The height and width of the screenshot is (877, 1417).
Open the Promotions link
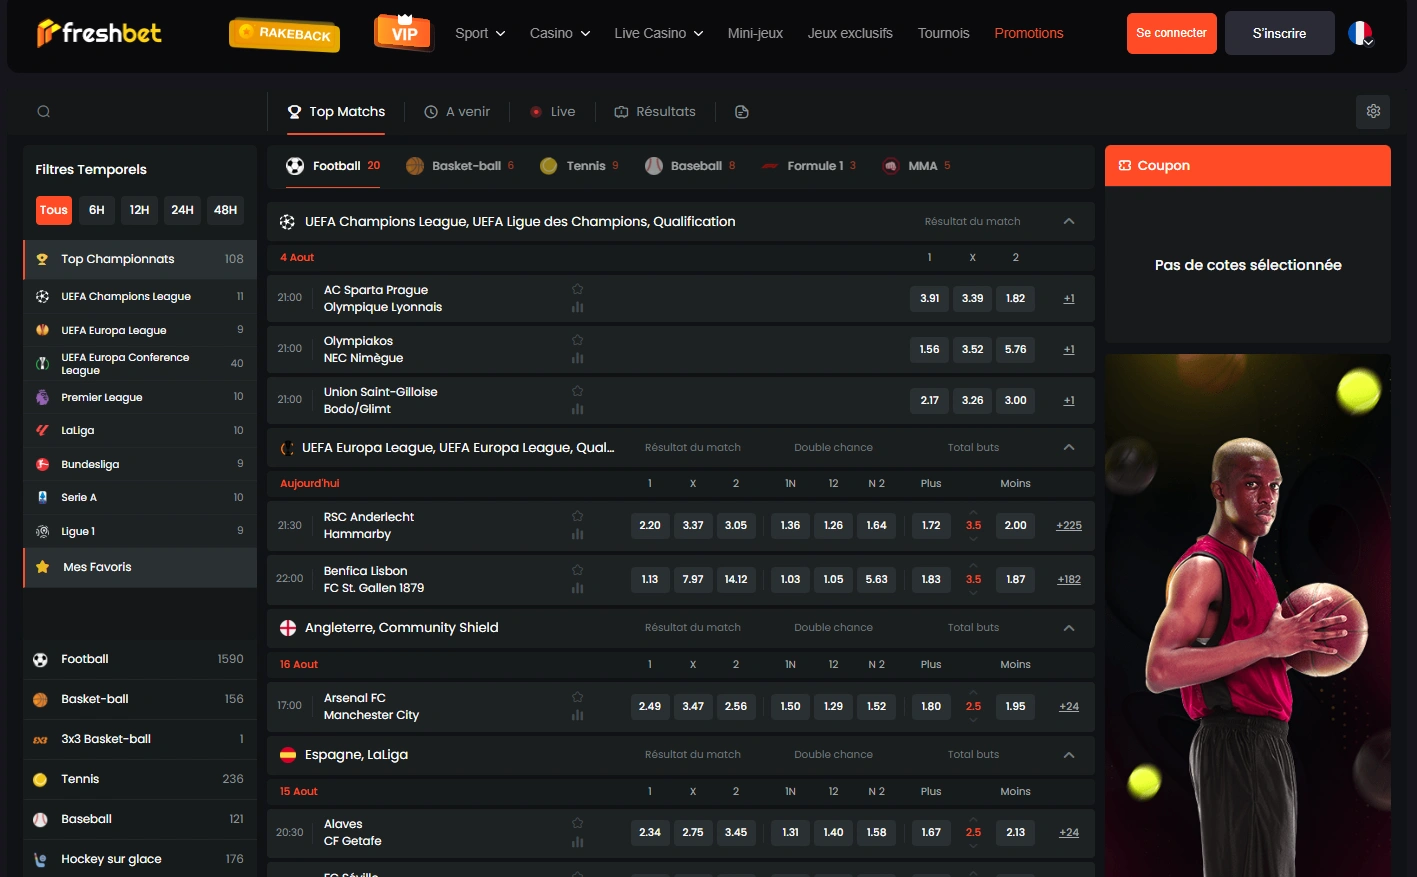pyautogui.click(x=1029, y=33)
